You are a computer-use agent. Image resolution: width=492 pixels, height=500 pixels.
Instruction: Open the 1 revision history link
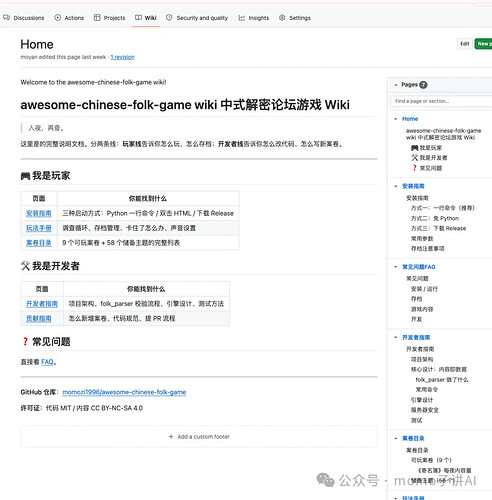[123, 57]
